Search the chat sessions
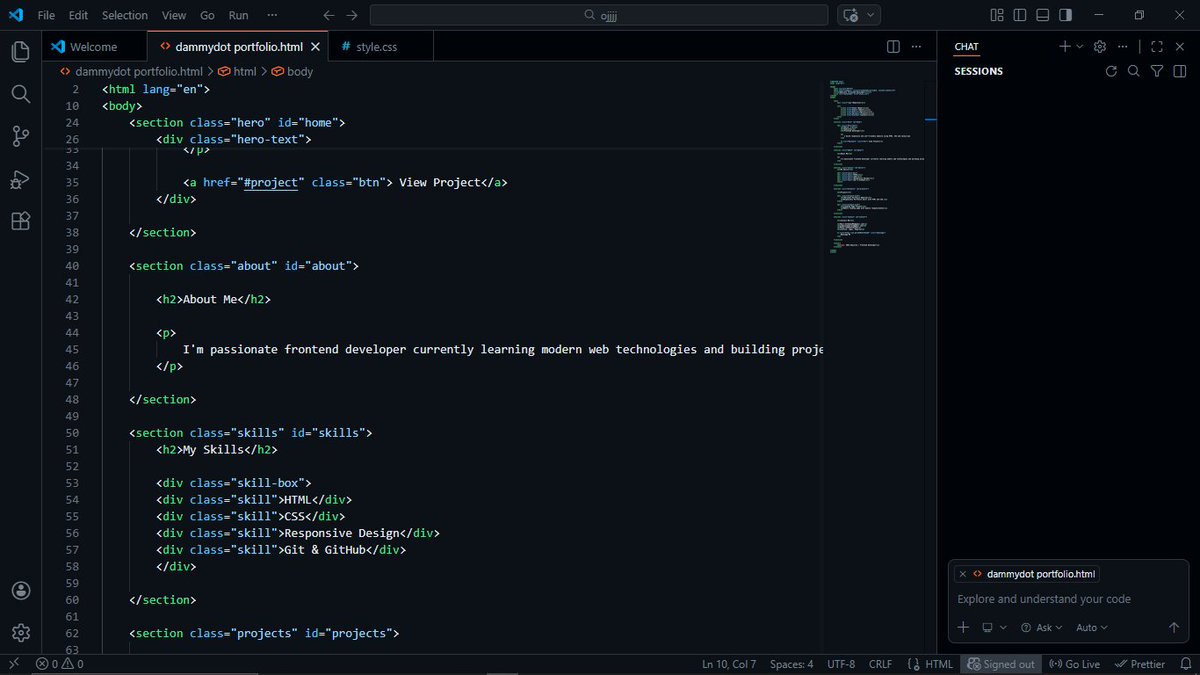Screen dimensions: 1200x675 (x=1133, y=71)
